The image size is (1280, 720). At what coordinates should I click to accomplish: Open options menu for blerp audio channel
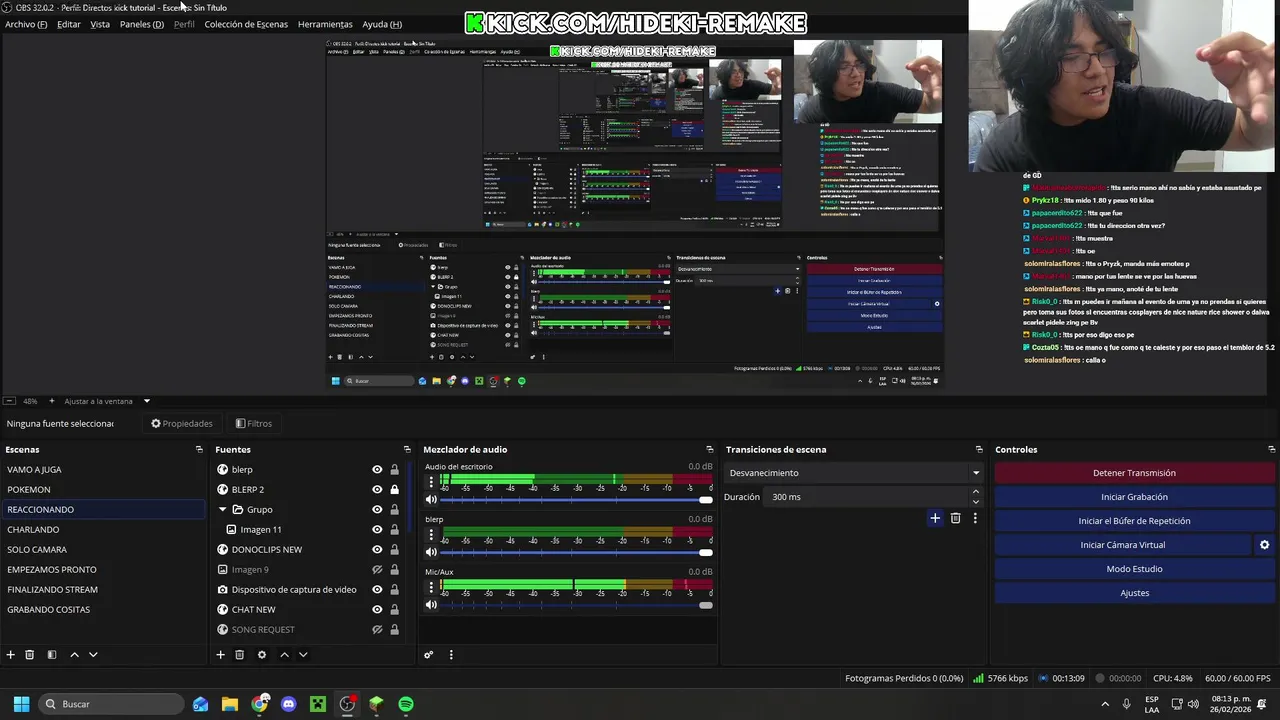(x=431, y=534)
